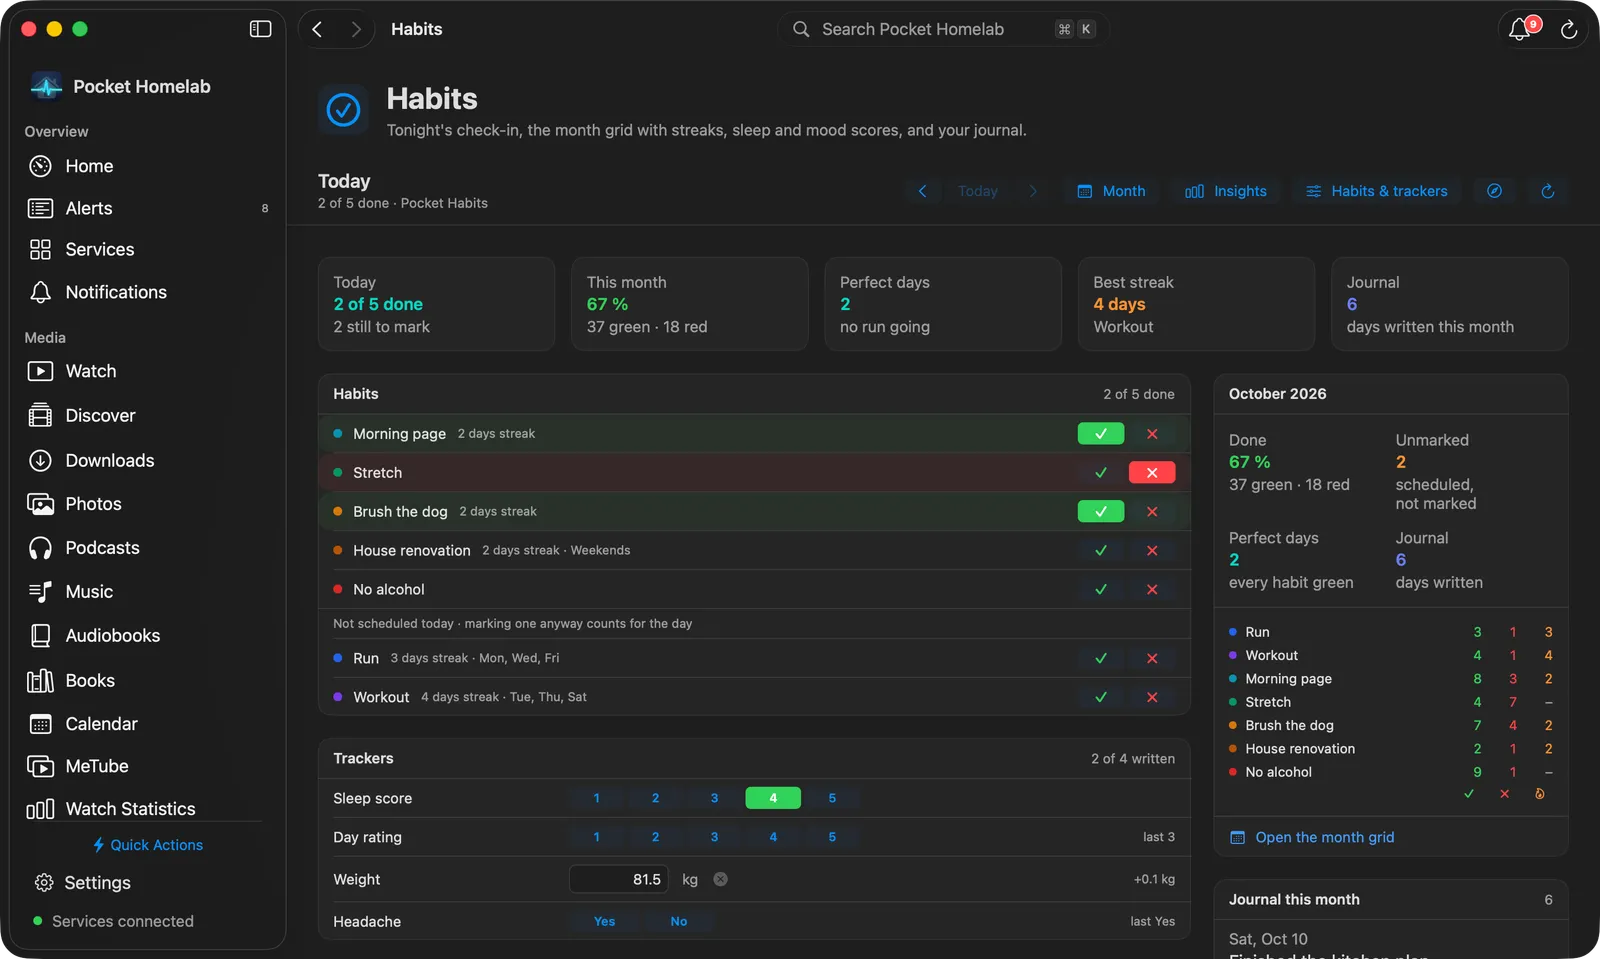
Task: Switch to the Insights view
Action: coord(1226,191)
